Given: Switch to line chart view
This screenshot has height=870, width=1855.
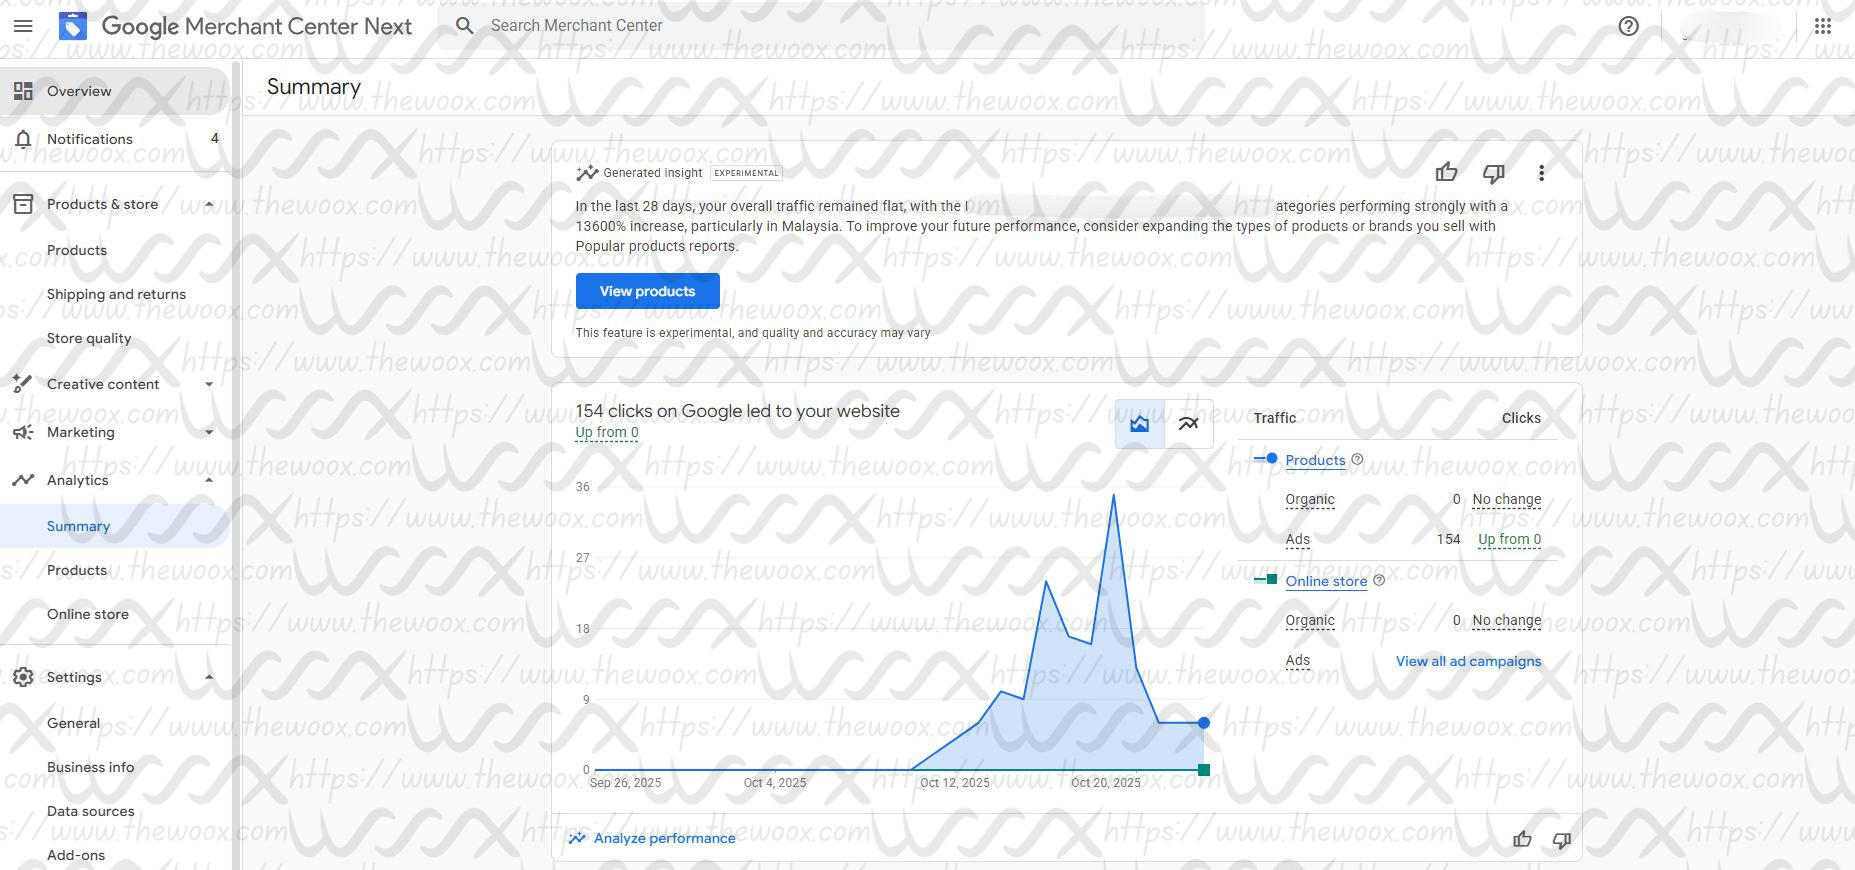Looking at the screenshot, I should tap(1188, 424).
